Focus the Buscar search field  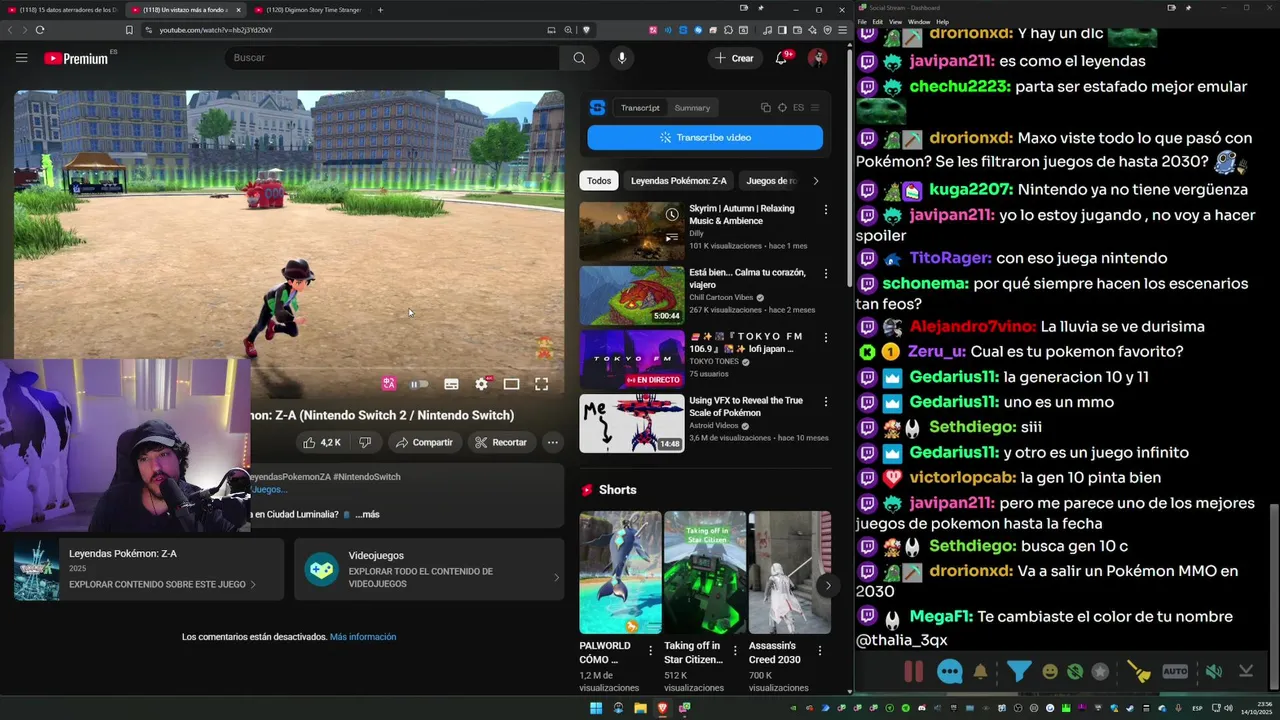(x=391, y=58)
